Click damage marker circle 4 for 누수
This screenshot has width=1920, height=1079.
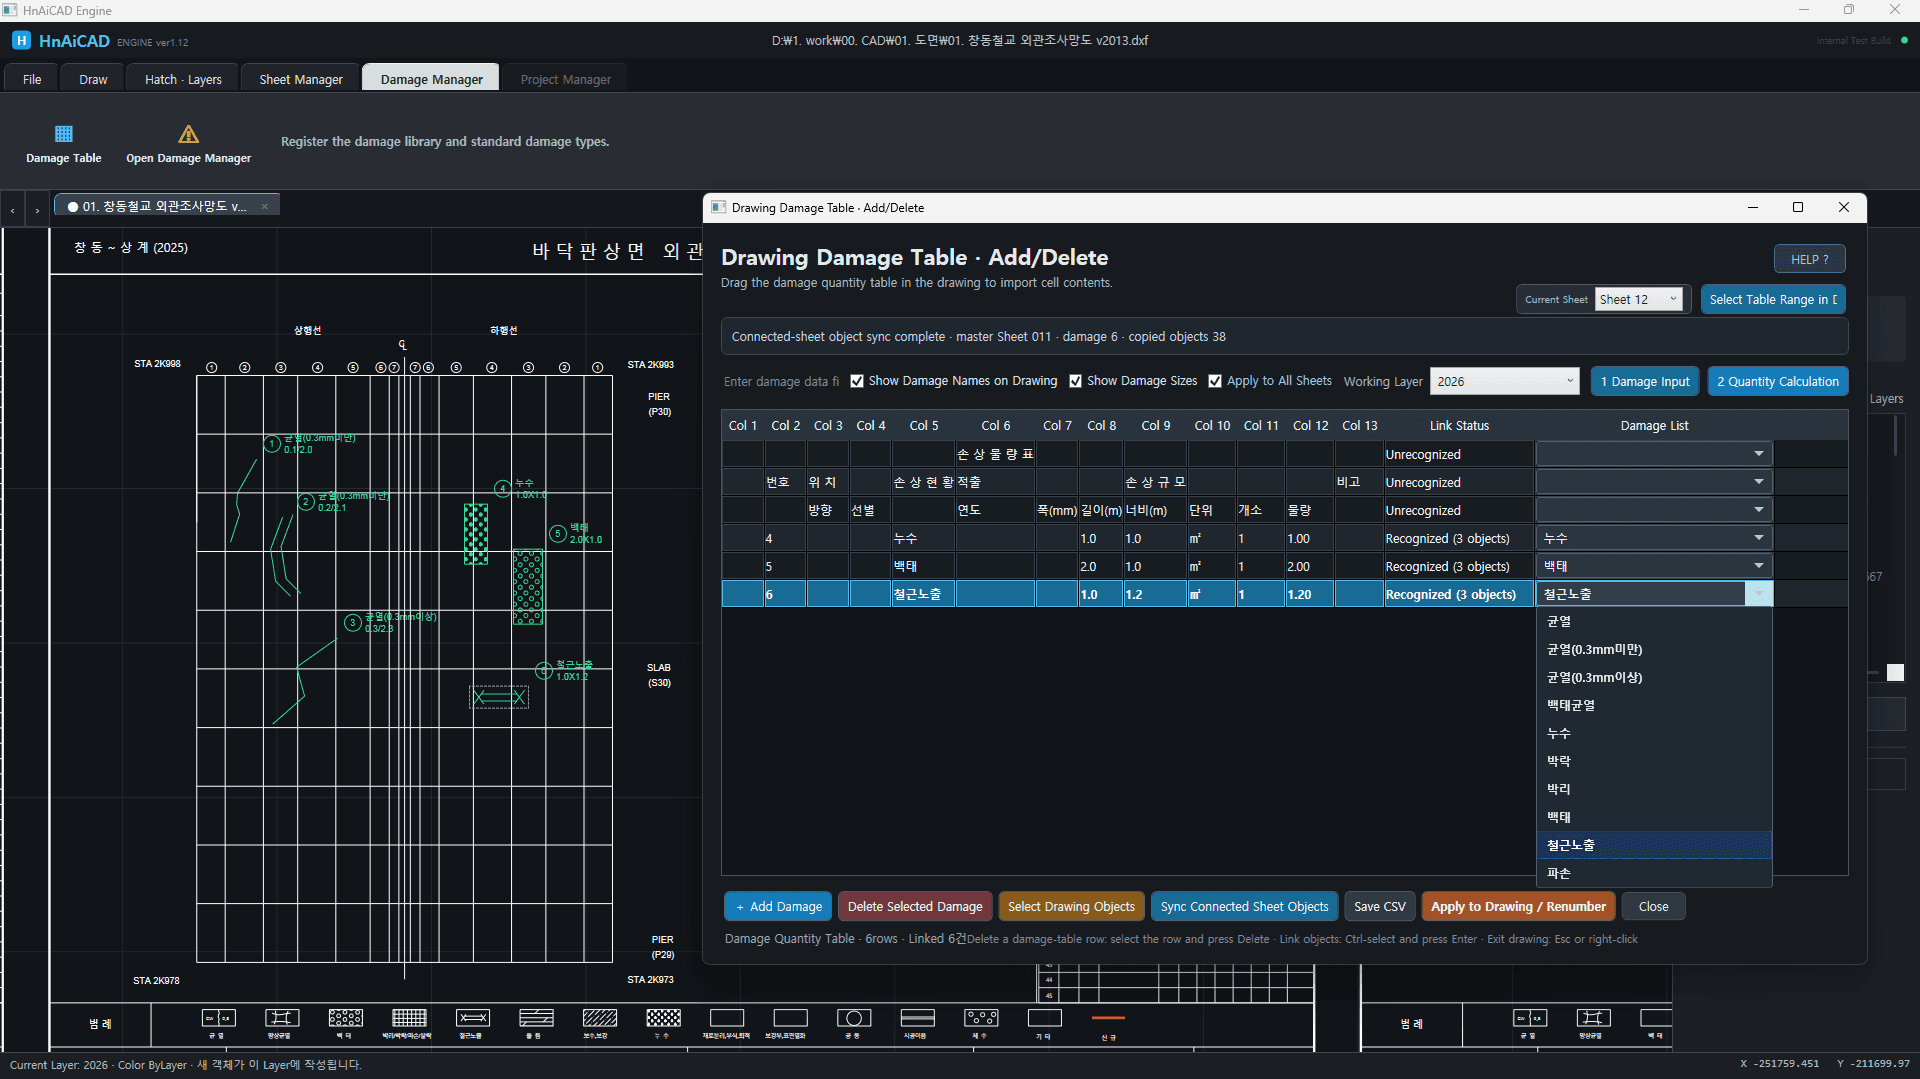point(503,489)
